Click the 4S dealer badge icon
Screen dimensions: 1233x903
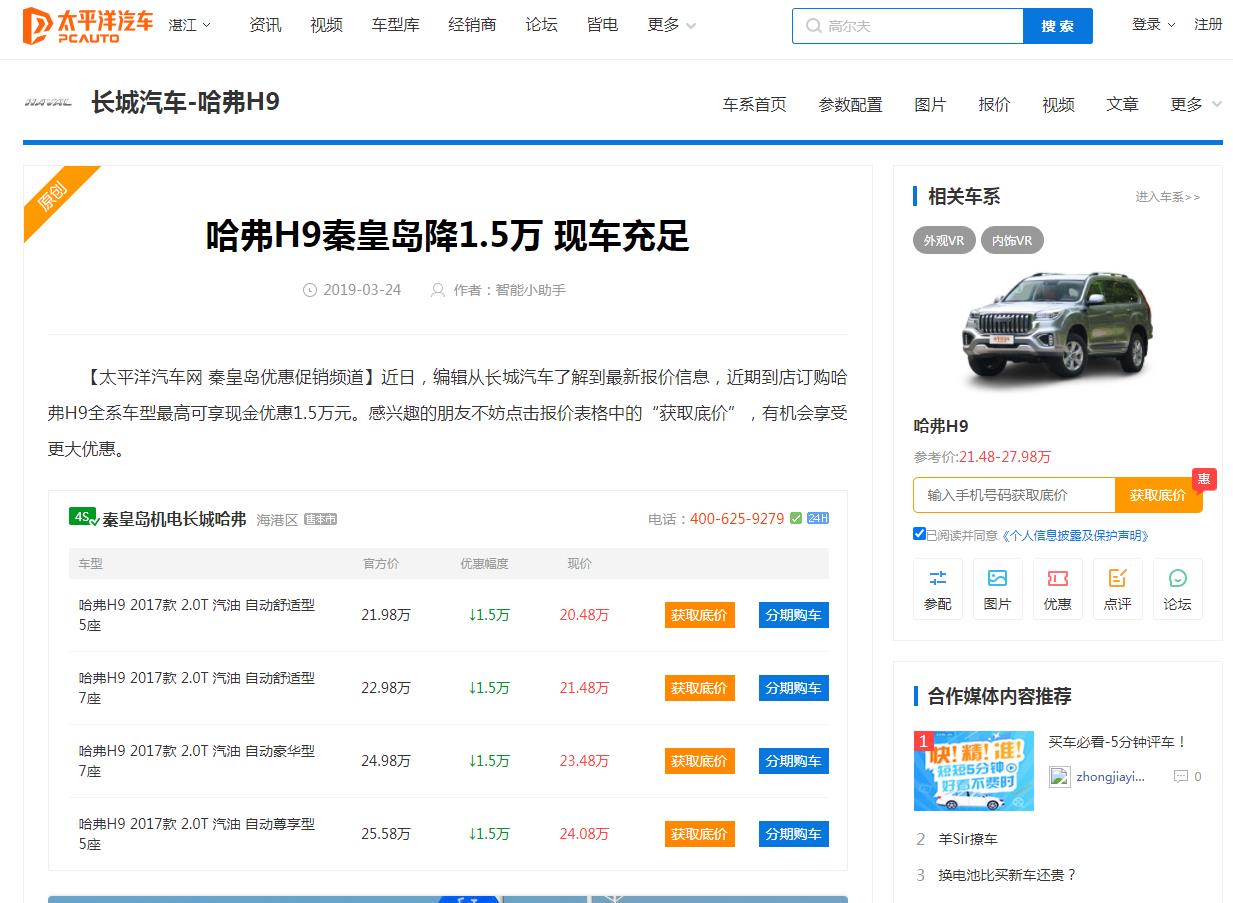pos(84,517)
